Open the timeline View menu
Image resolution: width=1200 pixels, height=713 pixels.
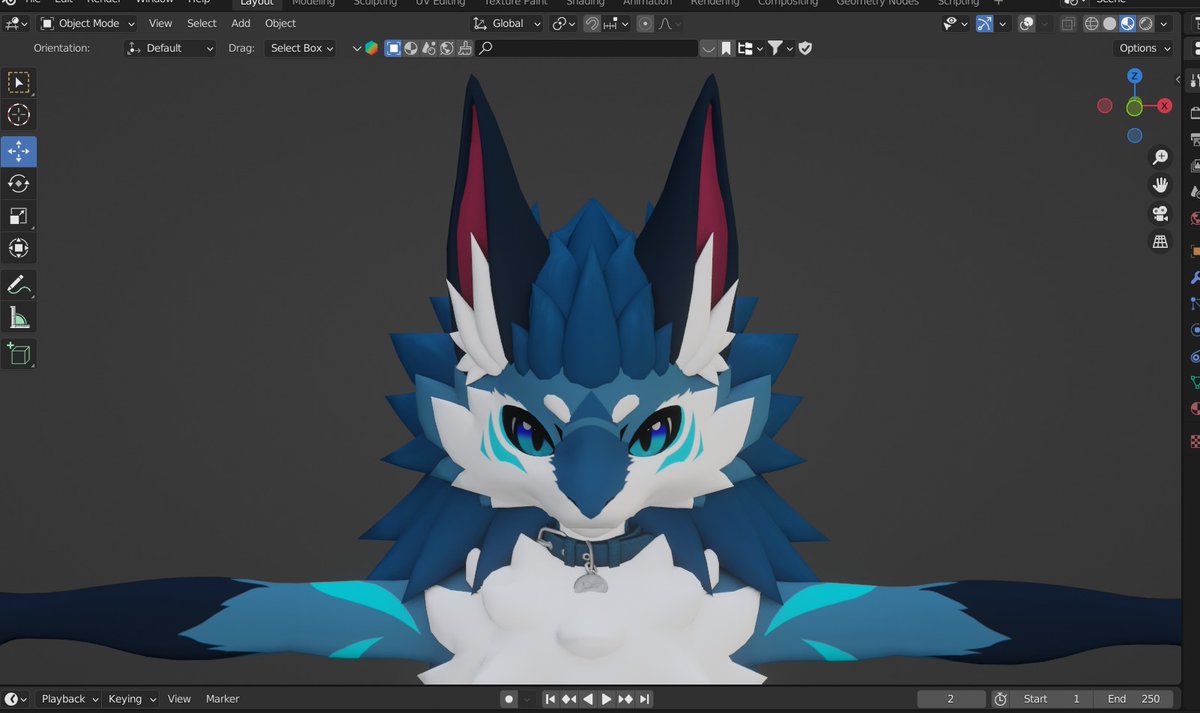(179, 699)
